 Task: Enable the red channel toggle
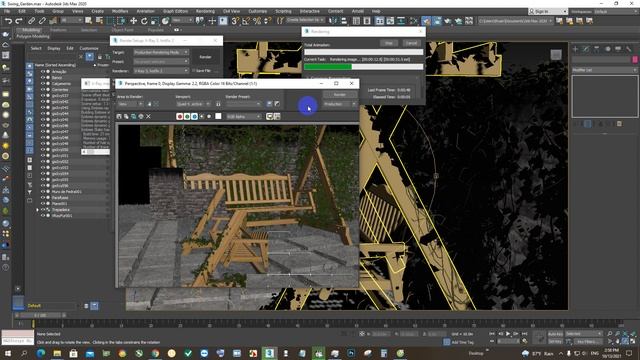pyautogui.click(x=180, y=116)
